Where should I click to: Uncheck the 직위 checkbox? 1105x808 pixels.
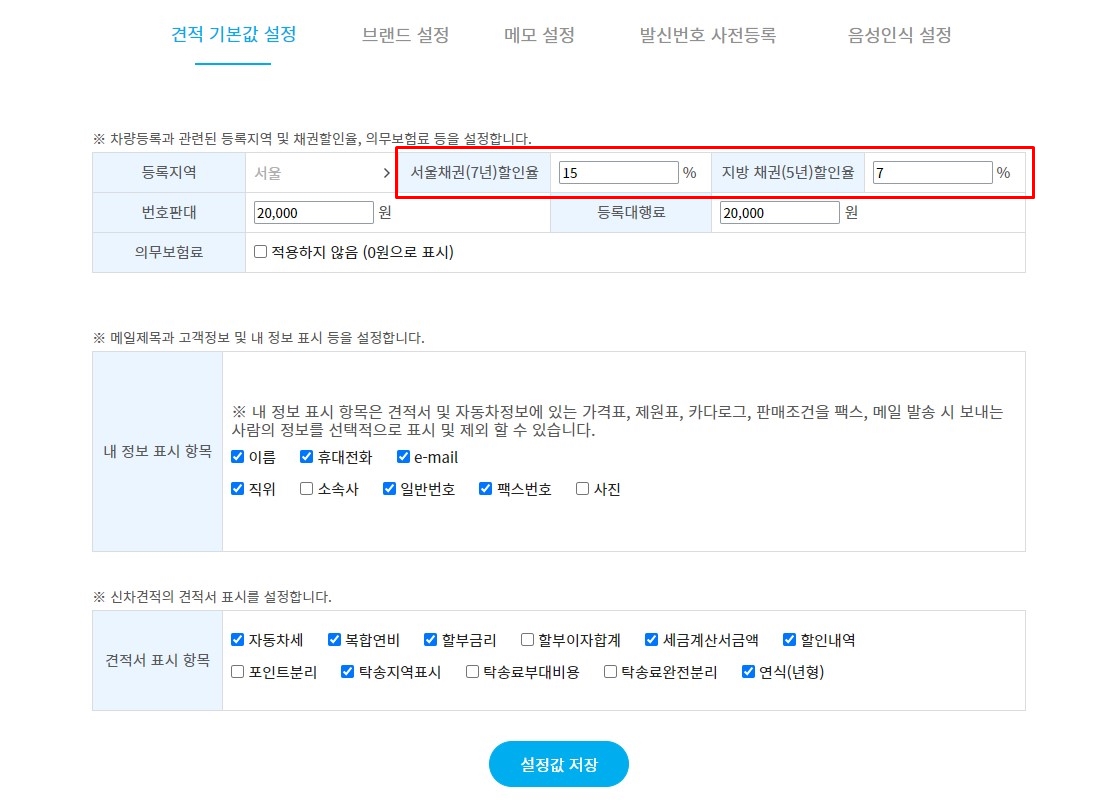tap(237, 488)
